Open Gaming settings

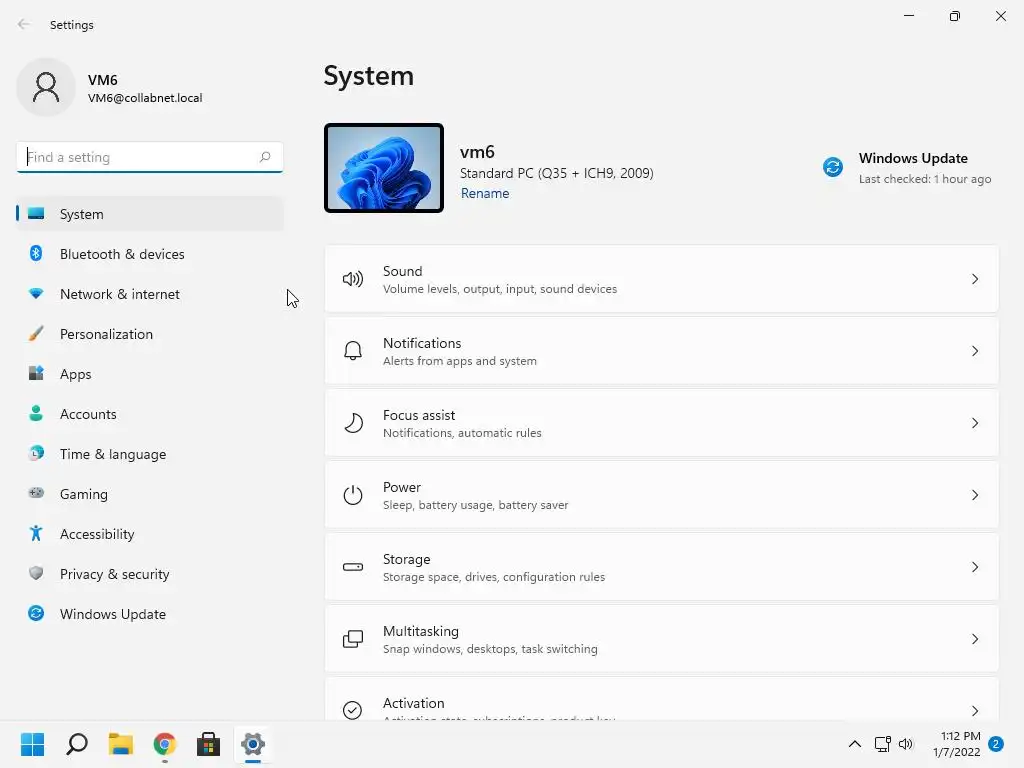[150, 494]
